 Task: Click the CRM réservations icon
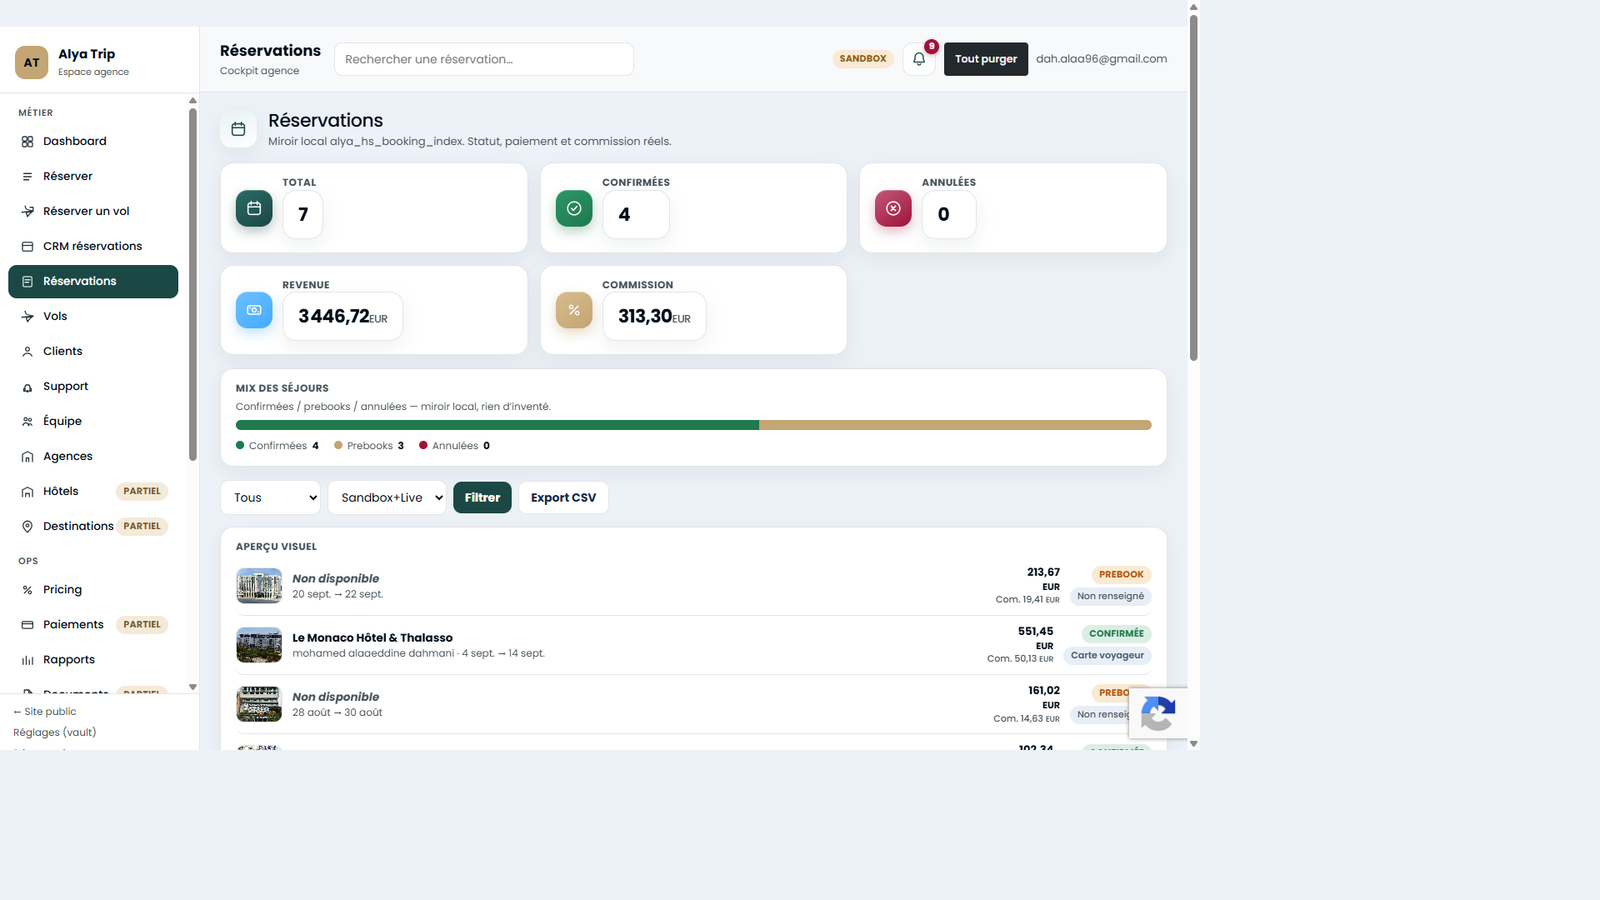pos(28,247)
